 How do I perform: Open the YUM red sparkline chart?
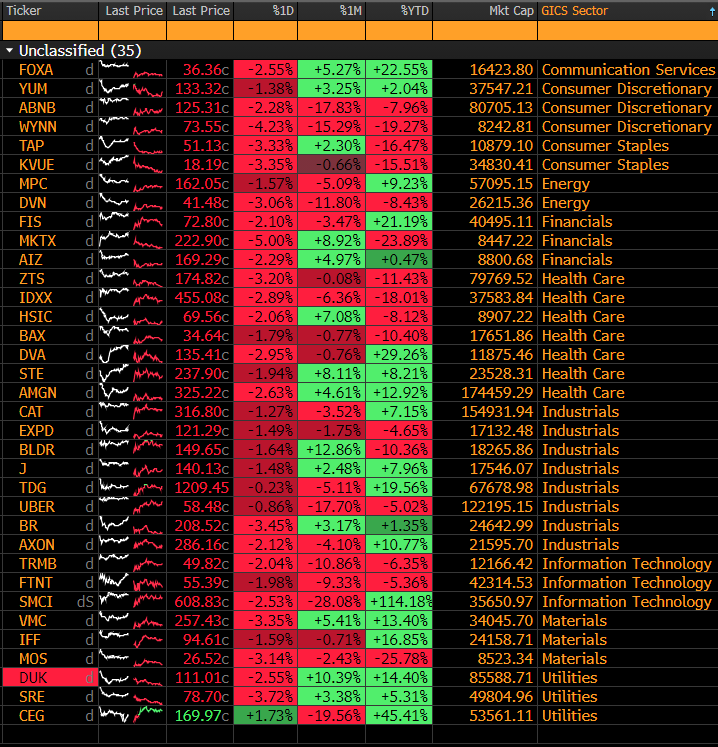(x=148, y=89)
